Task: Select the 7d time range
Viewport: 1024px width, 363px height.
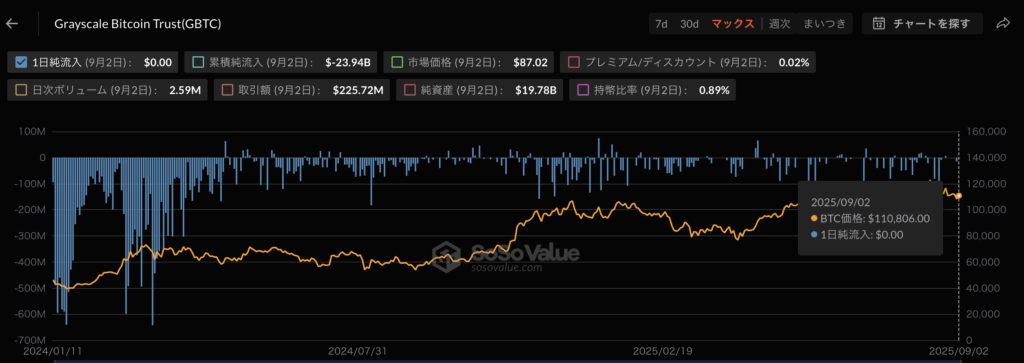Action: point(662,24)
